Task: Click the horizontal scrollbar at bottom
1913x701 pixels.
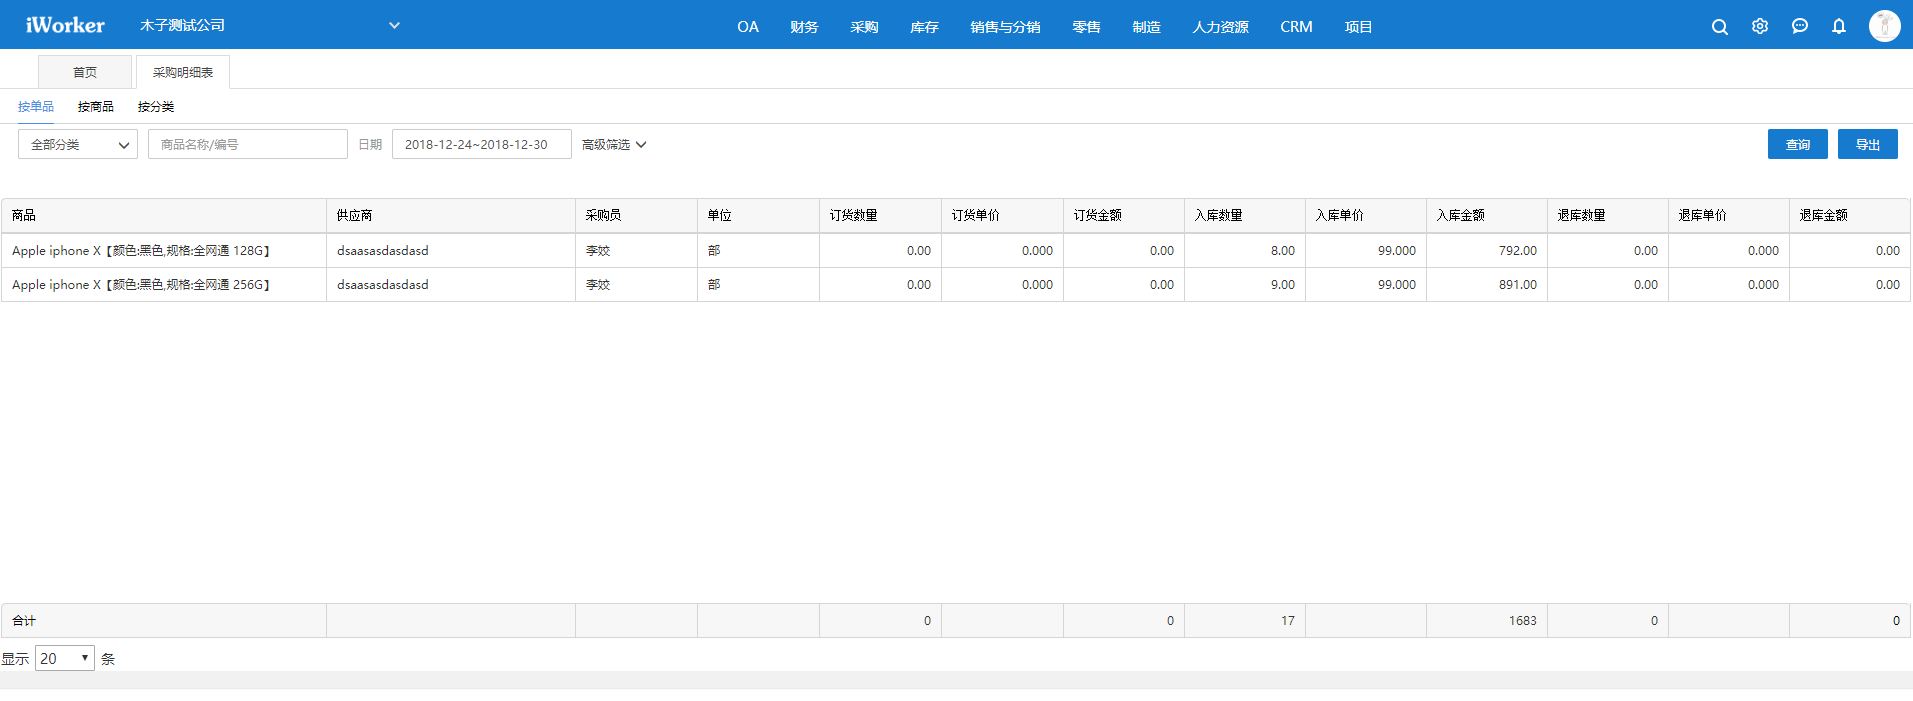Action: (956, 680)
